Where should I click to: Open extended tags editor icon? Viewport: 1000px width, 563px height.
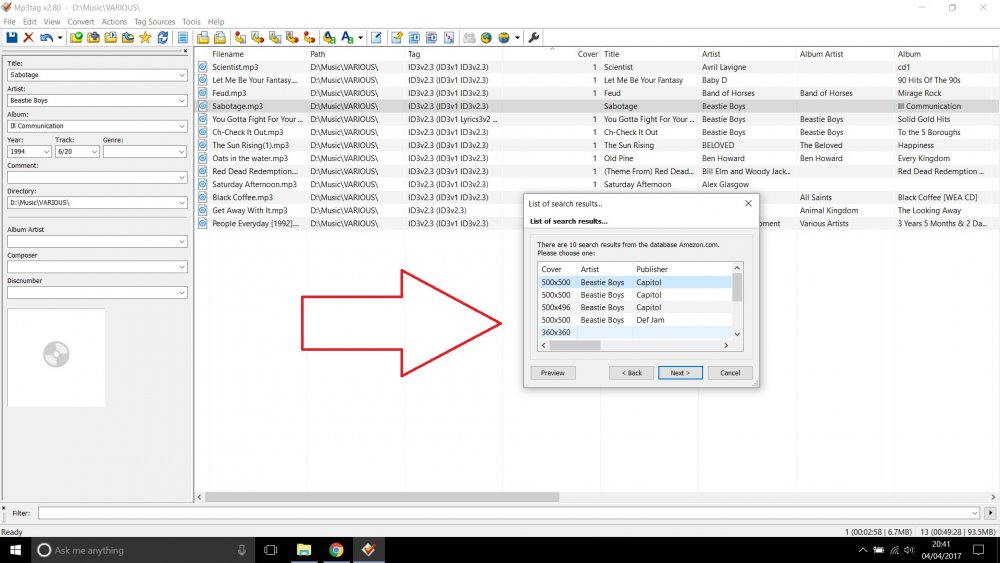[x=376, y=38]
